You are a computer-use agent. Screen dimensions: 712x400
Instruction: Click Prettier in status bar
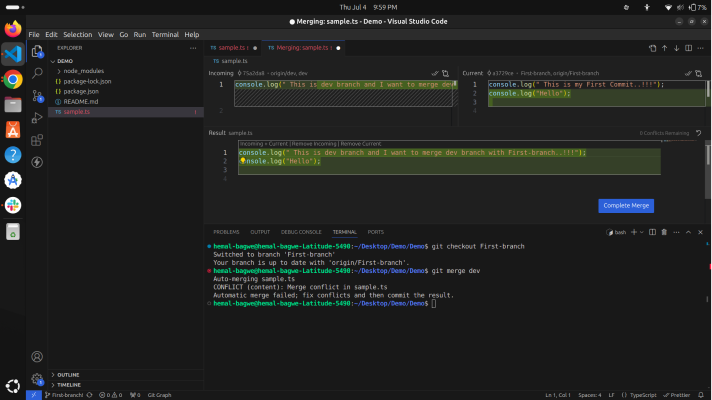point(677,395)
